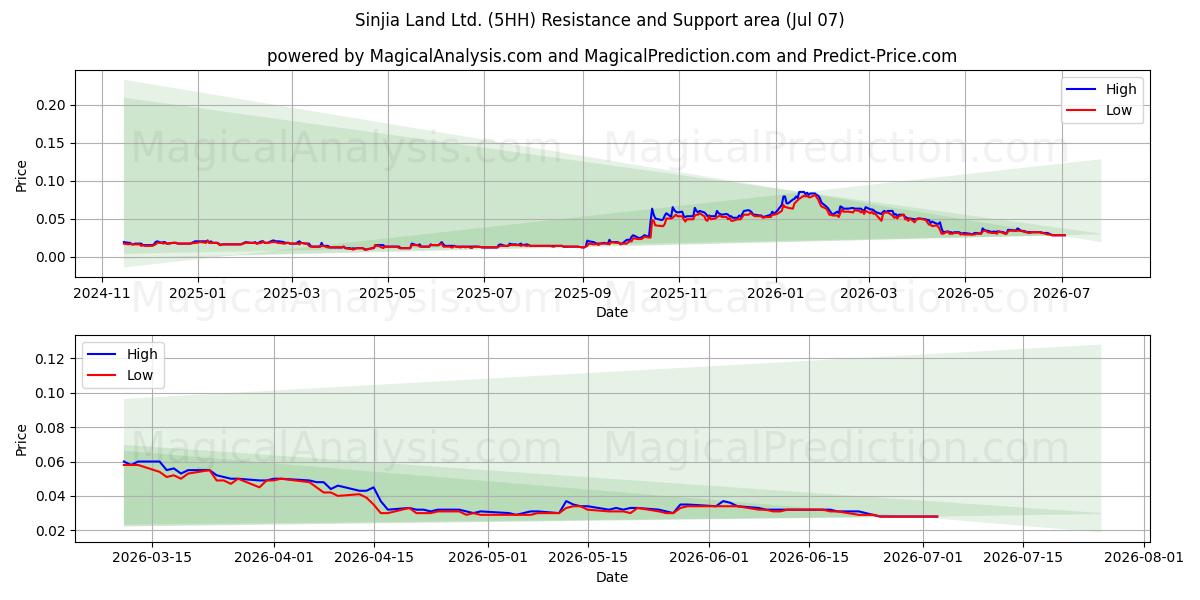Click the '2026-06-15' x-axis label

[x=808, y=558]
